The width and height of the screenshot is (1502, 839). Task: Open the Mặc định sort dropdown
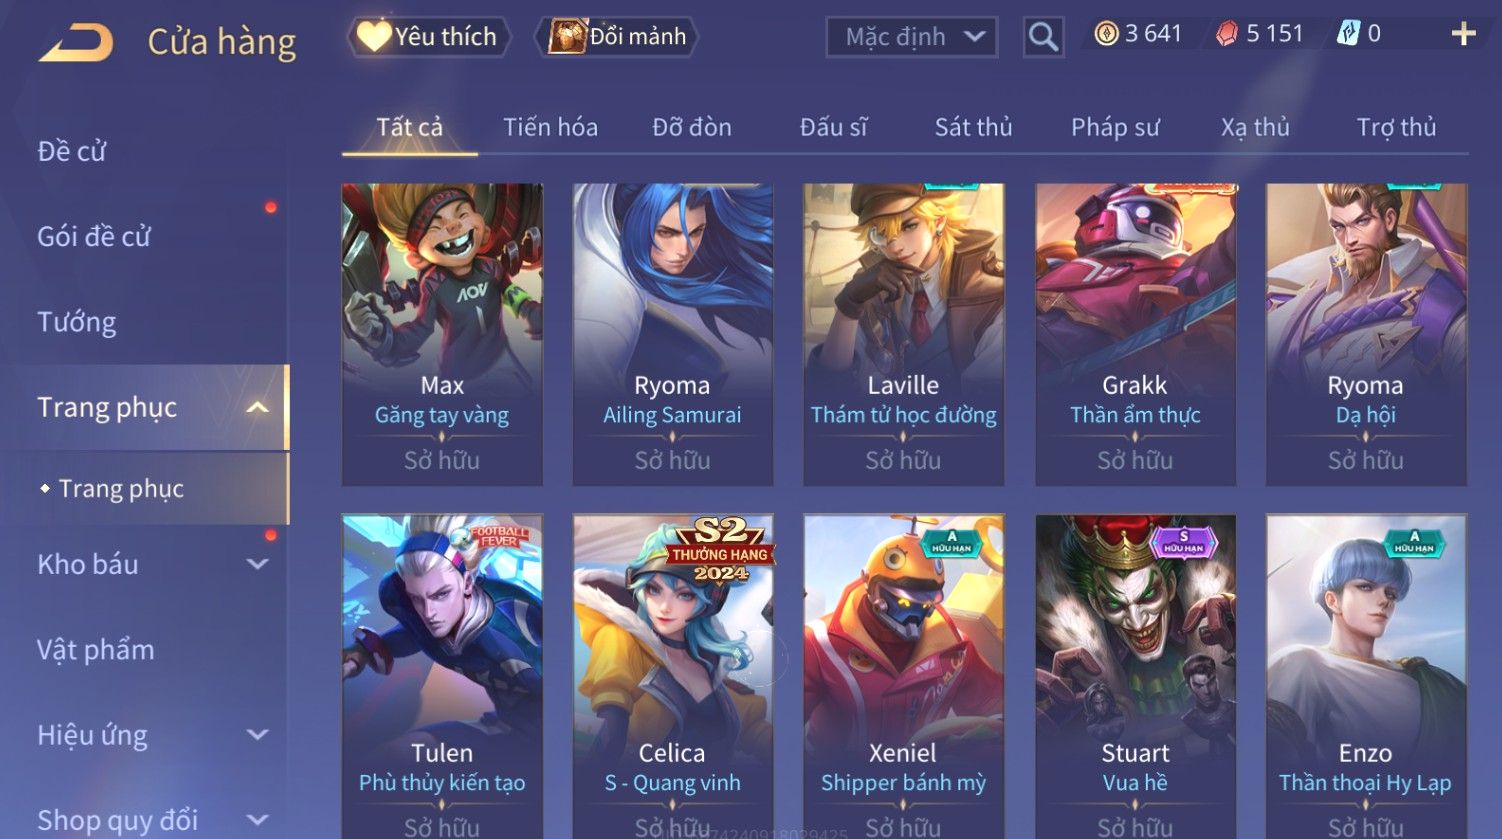click(x=911, y=37)
